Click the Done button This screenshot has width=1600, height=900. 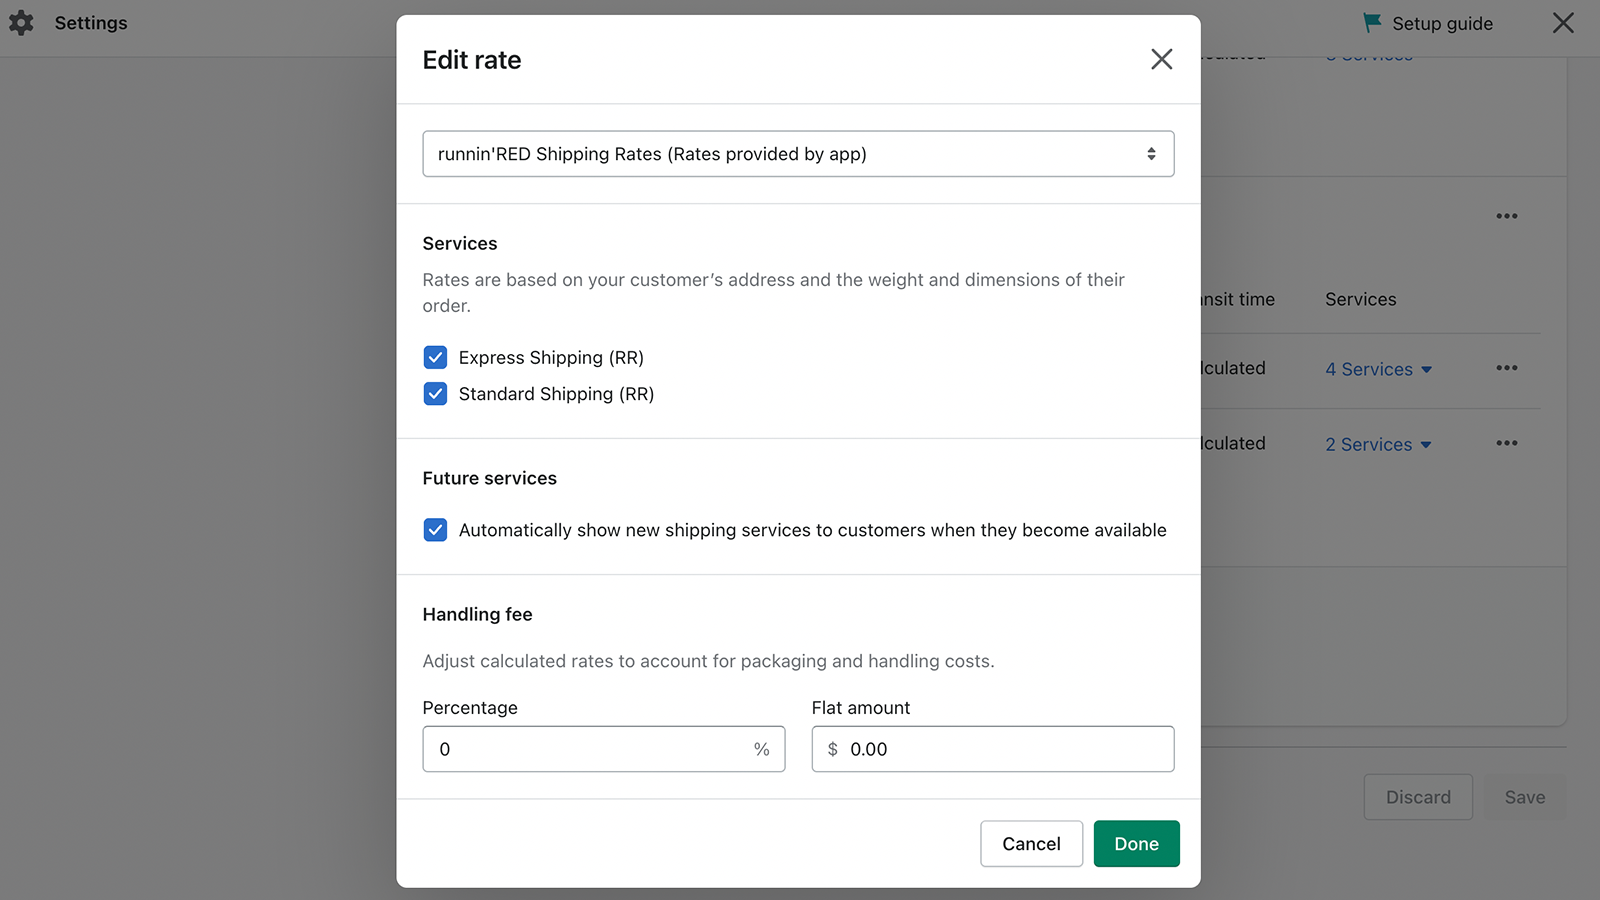(1136, 844)
